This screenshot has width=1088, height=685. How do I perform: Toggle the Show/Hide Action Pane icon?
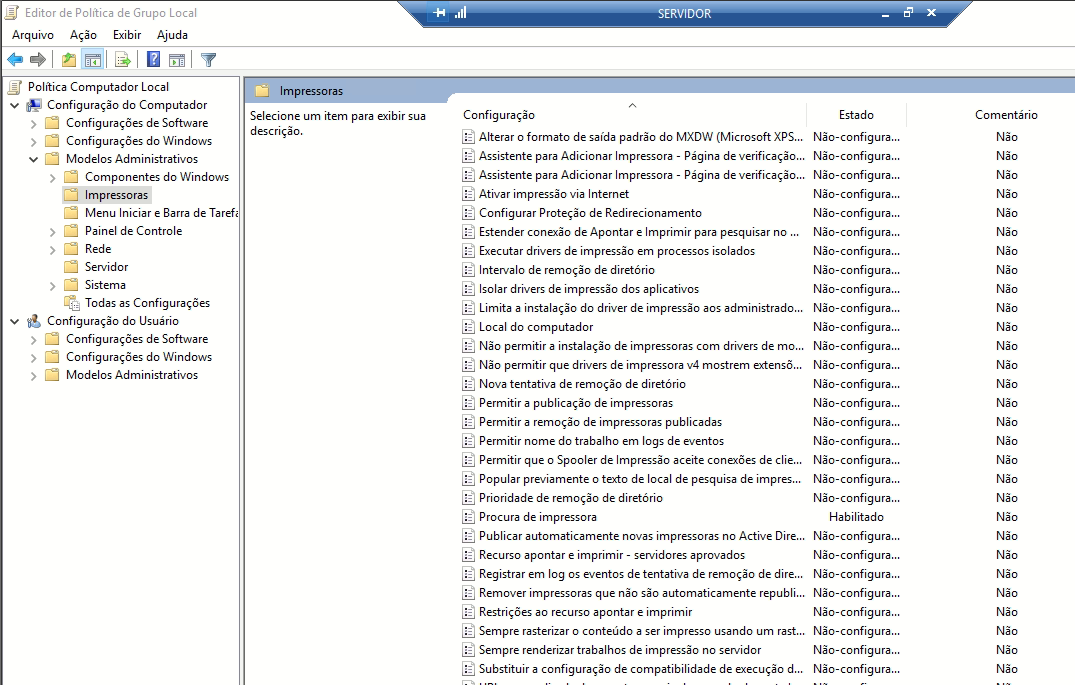[177, 60]
